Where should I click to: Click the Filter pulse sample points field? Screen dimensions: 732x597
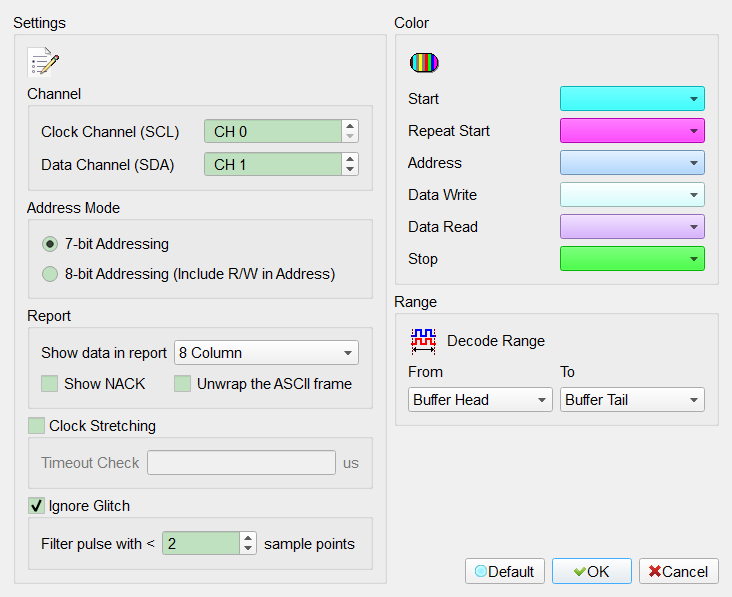[201, 543]
